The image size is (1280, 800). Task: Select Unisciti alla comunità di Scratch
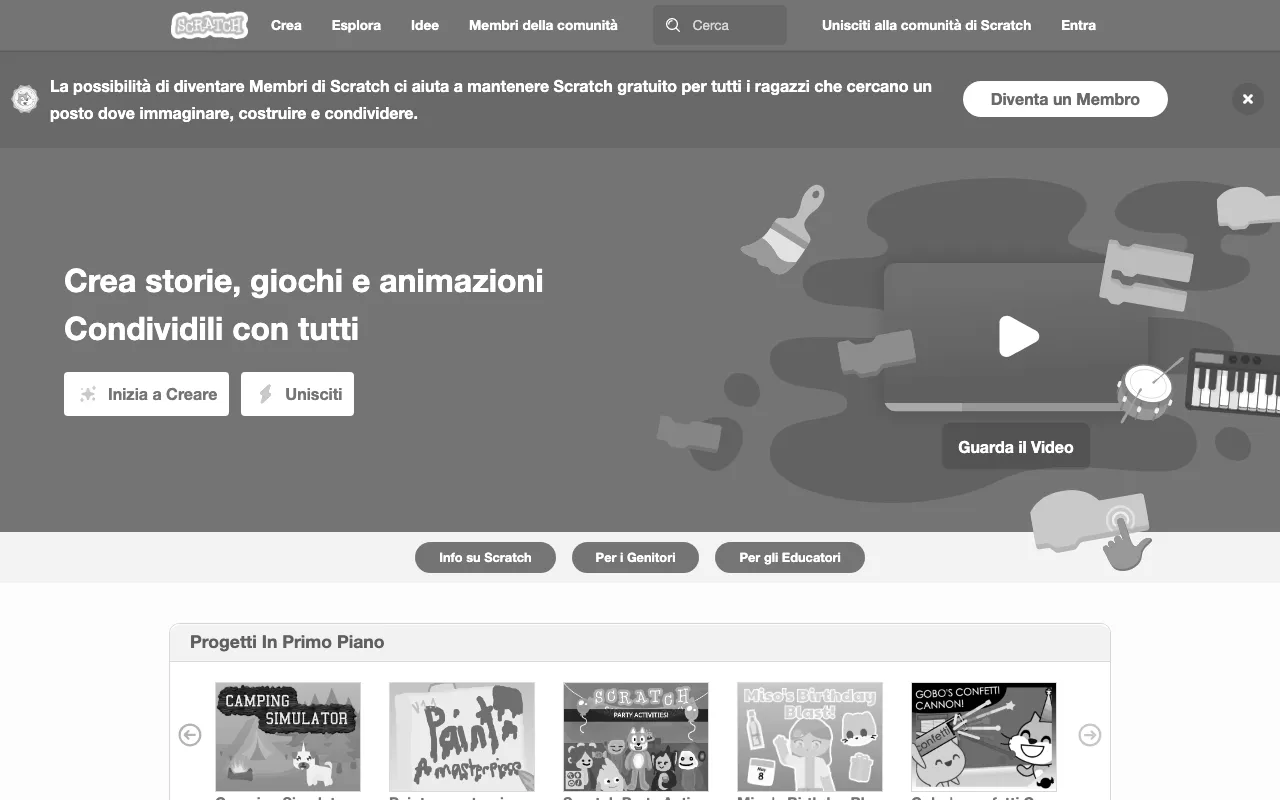(x=926, y=25)
